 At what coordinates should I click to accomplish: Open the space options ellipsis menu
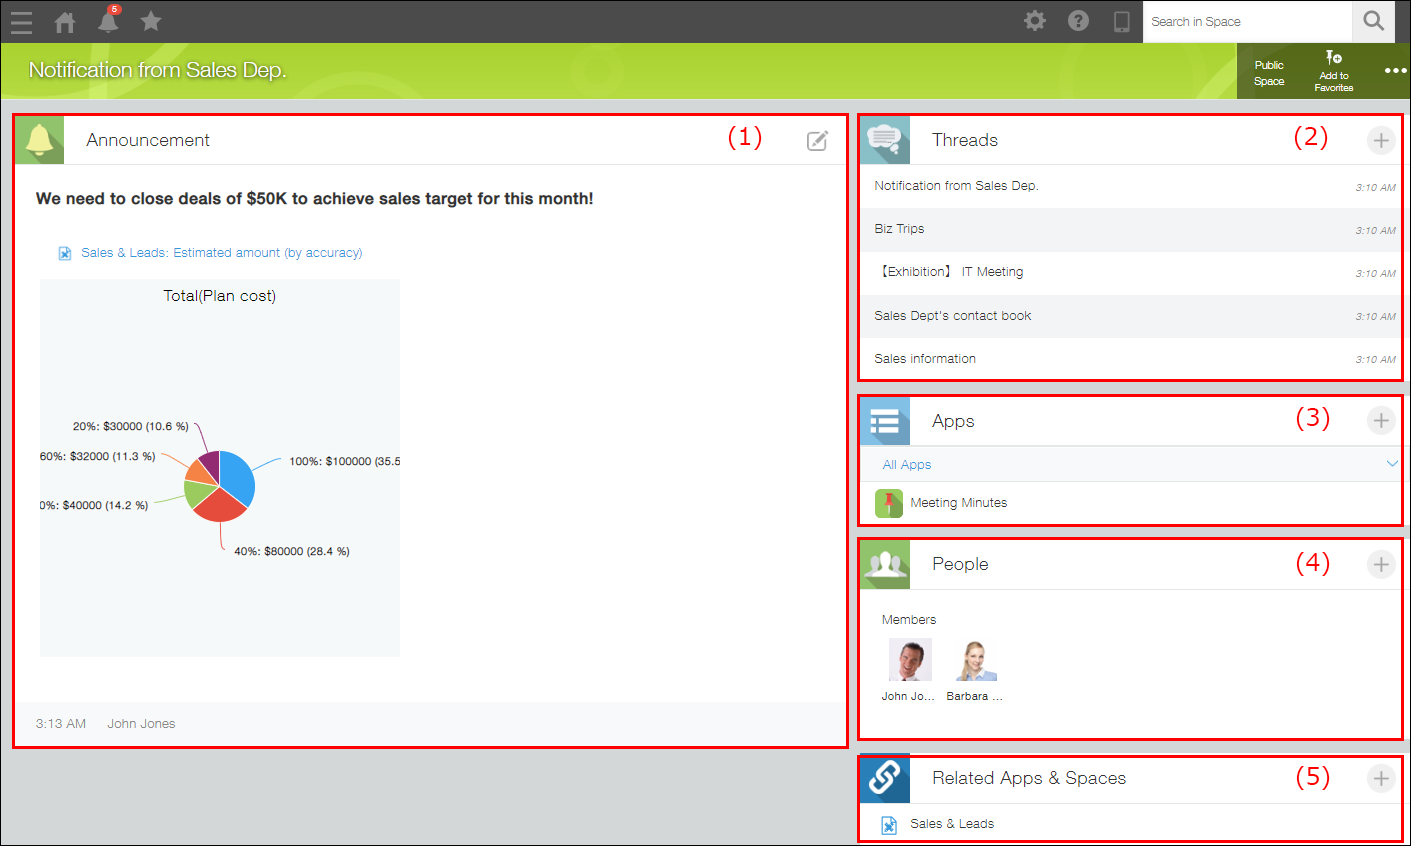coord(1395,71)
